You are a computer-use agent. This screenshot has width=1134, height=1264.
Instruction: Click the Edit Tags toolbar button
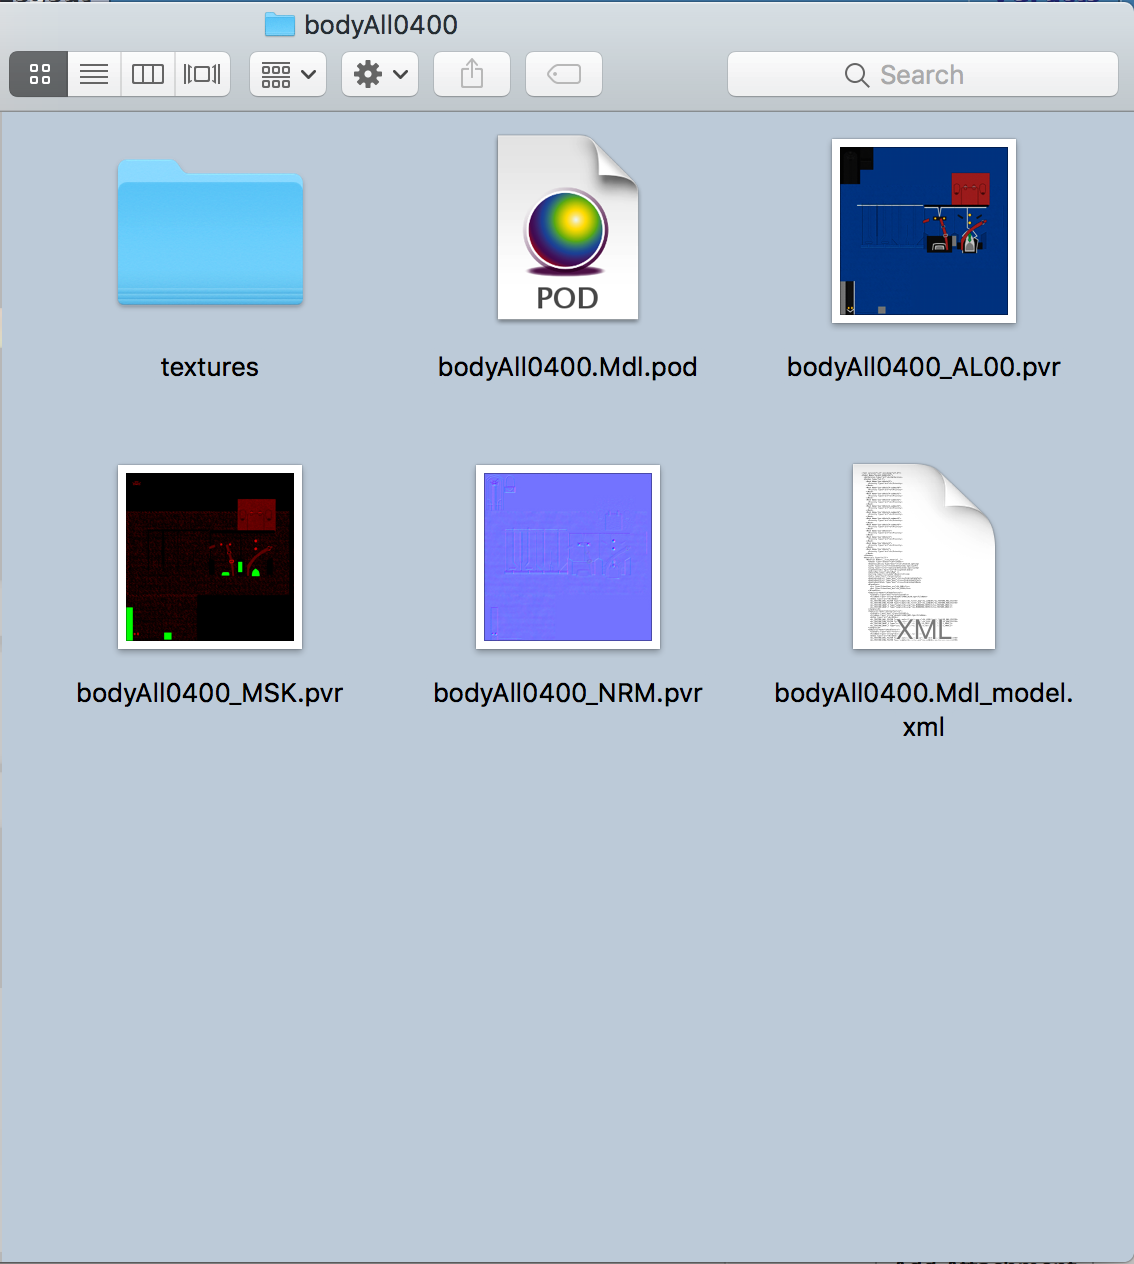(564, 74)
